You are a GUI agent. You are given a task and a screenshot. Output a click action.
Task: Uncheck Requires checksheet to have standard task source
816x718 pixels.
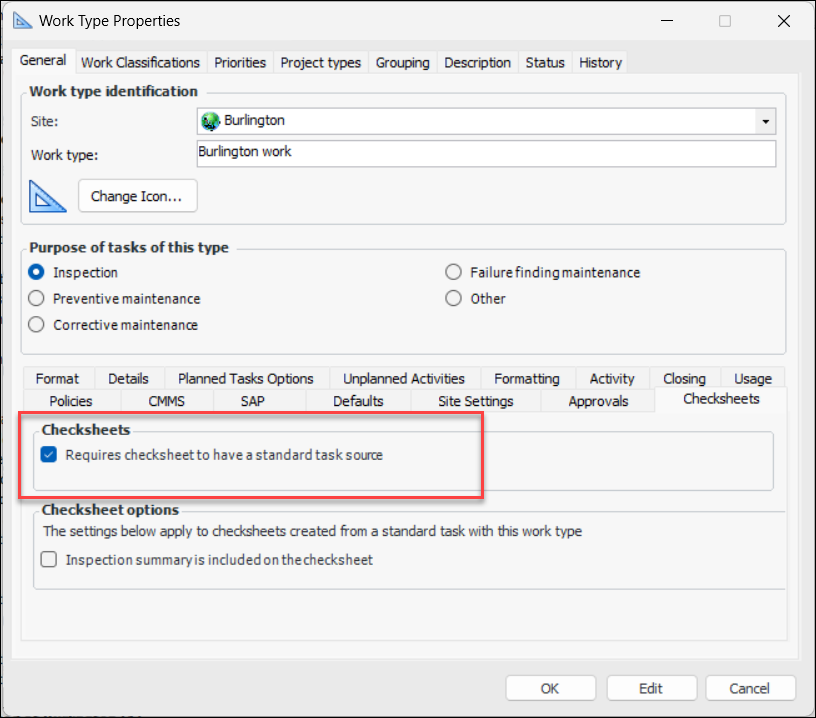click(49, 454)
